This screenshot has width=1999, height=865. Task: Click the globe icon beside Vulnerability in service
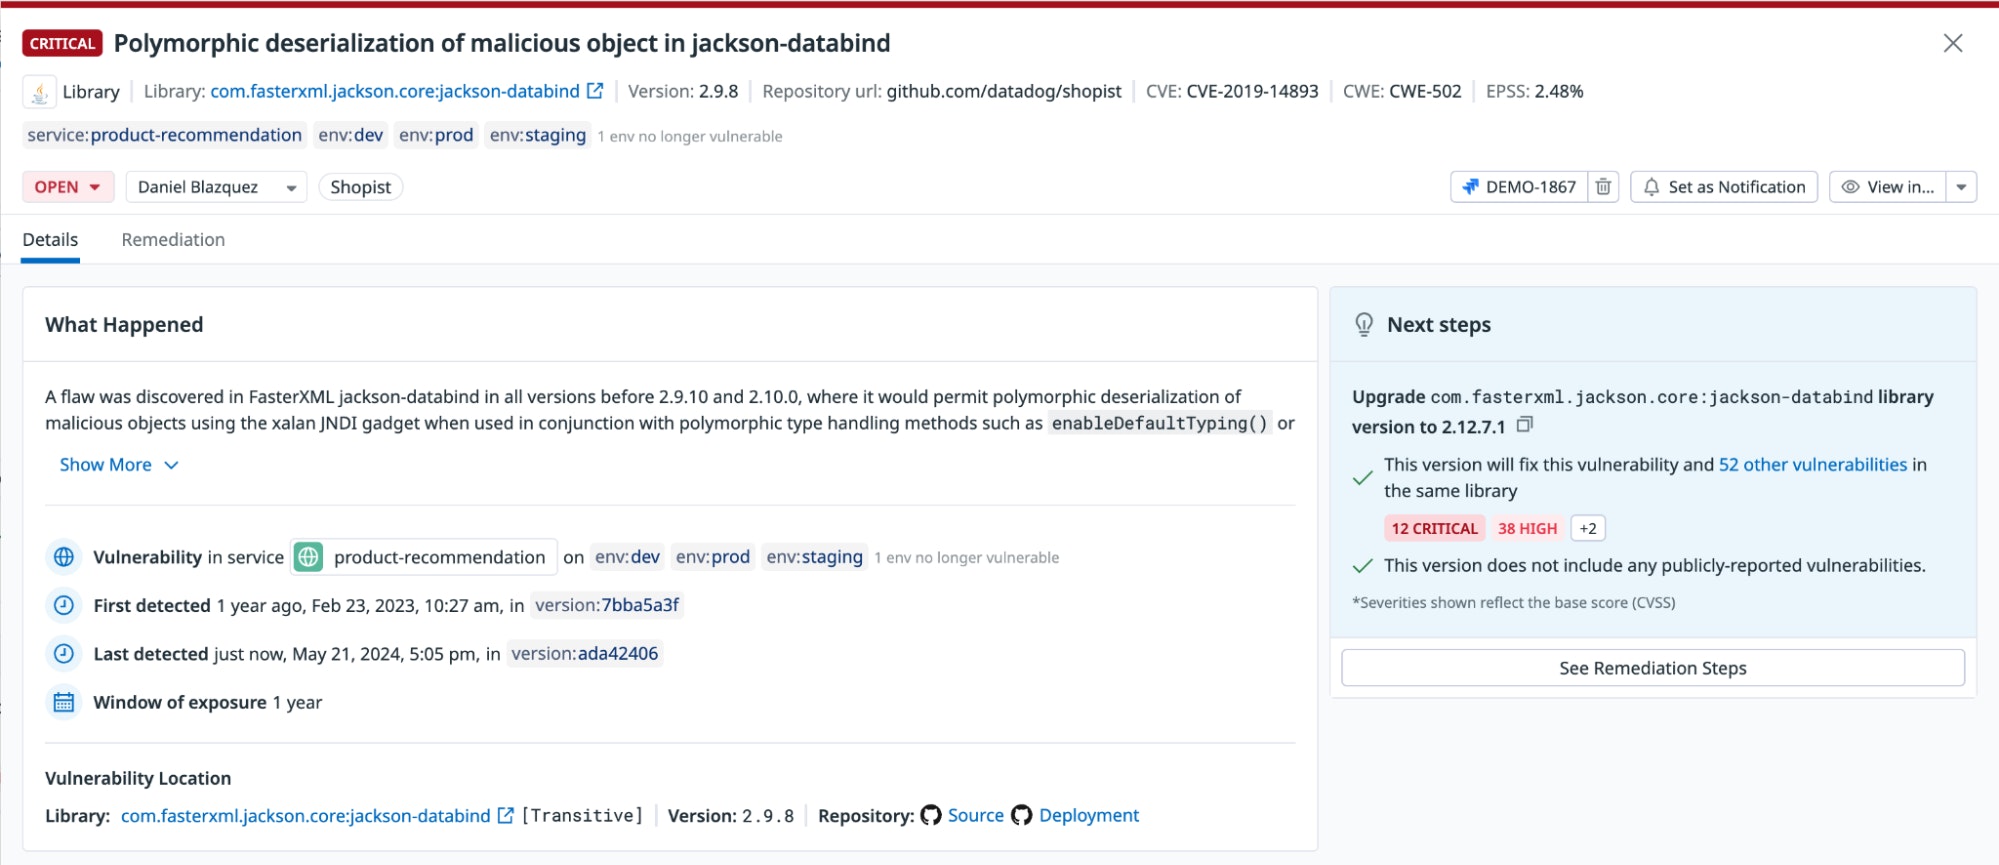(x=64, y=557)
